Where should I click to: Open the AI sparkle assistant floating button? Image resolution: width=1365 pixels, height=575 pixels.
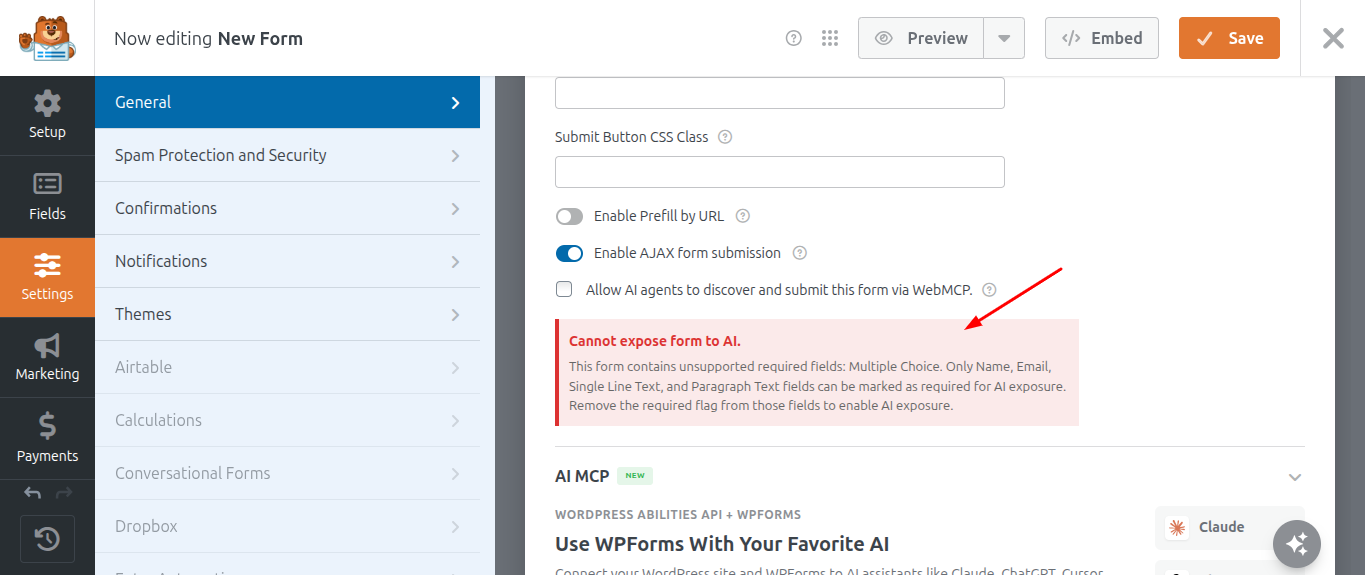[x=1297, y=544]
